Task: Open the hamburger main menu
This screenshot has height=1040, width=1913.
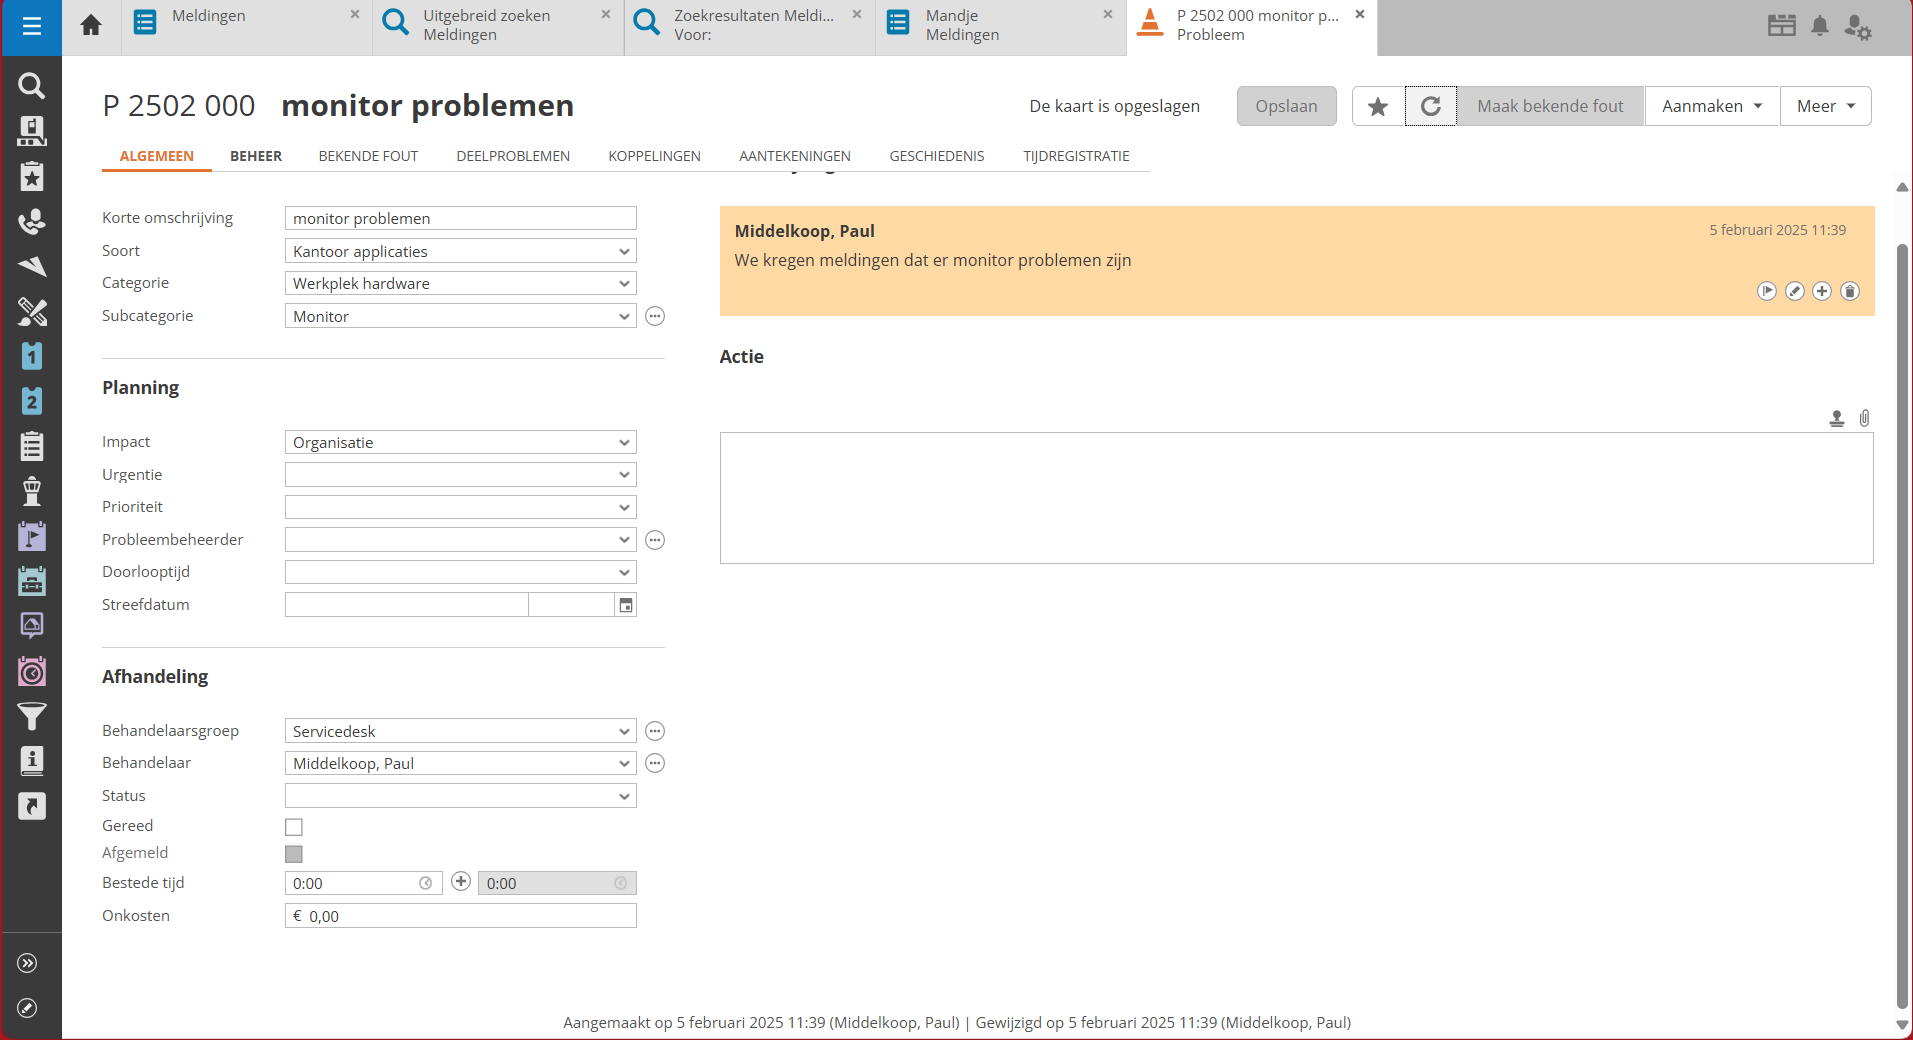Action: point(31,27)
